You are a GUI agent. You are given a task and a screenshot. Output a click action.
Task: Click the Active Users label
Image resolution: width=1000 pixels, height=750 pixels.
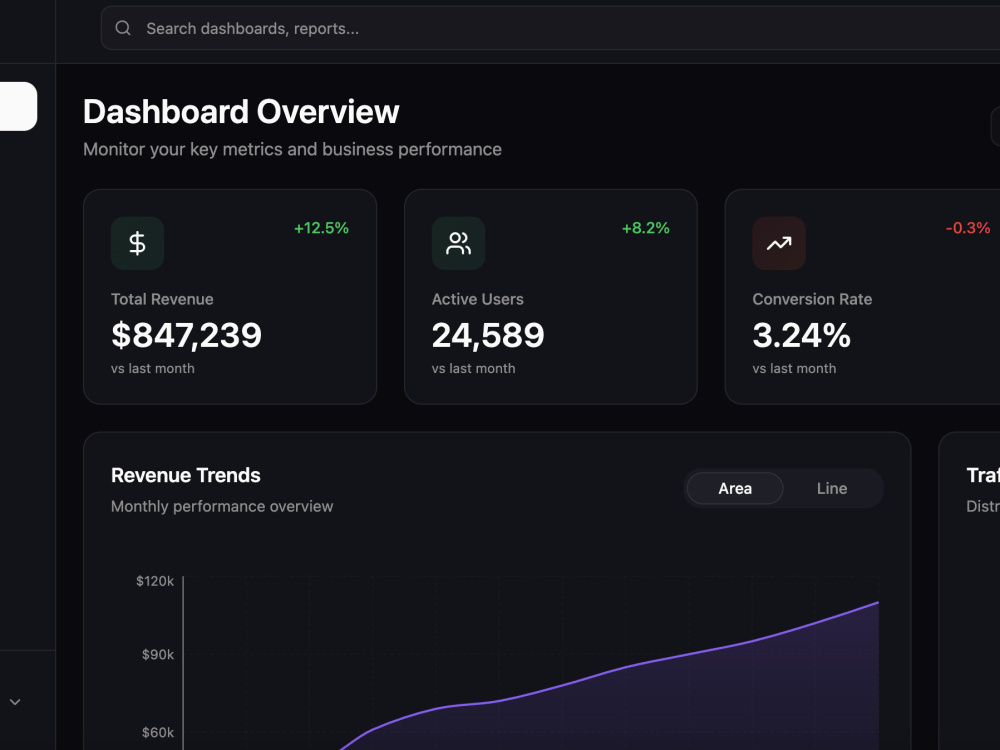(477, 299)
